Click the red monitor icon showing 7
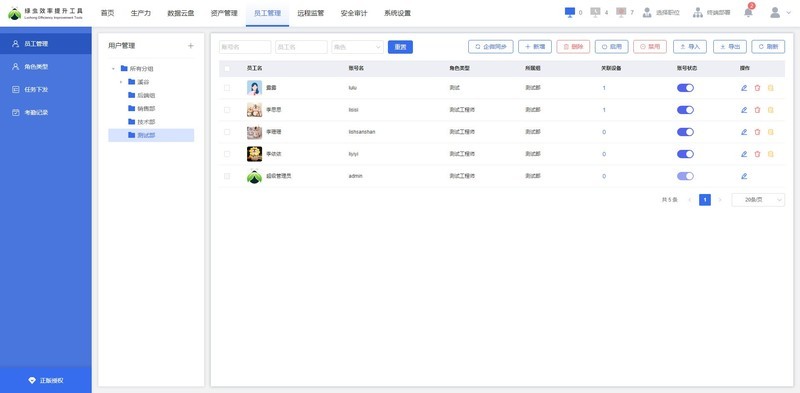 click(x=621, y=12)
